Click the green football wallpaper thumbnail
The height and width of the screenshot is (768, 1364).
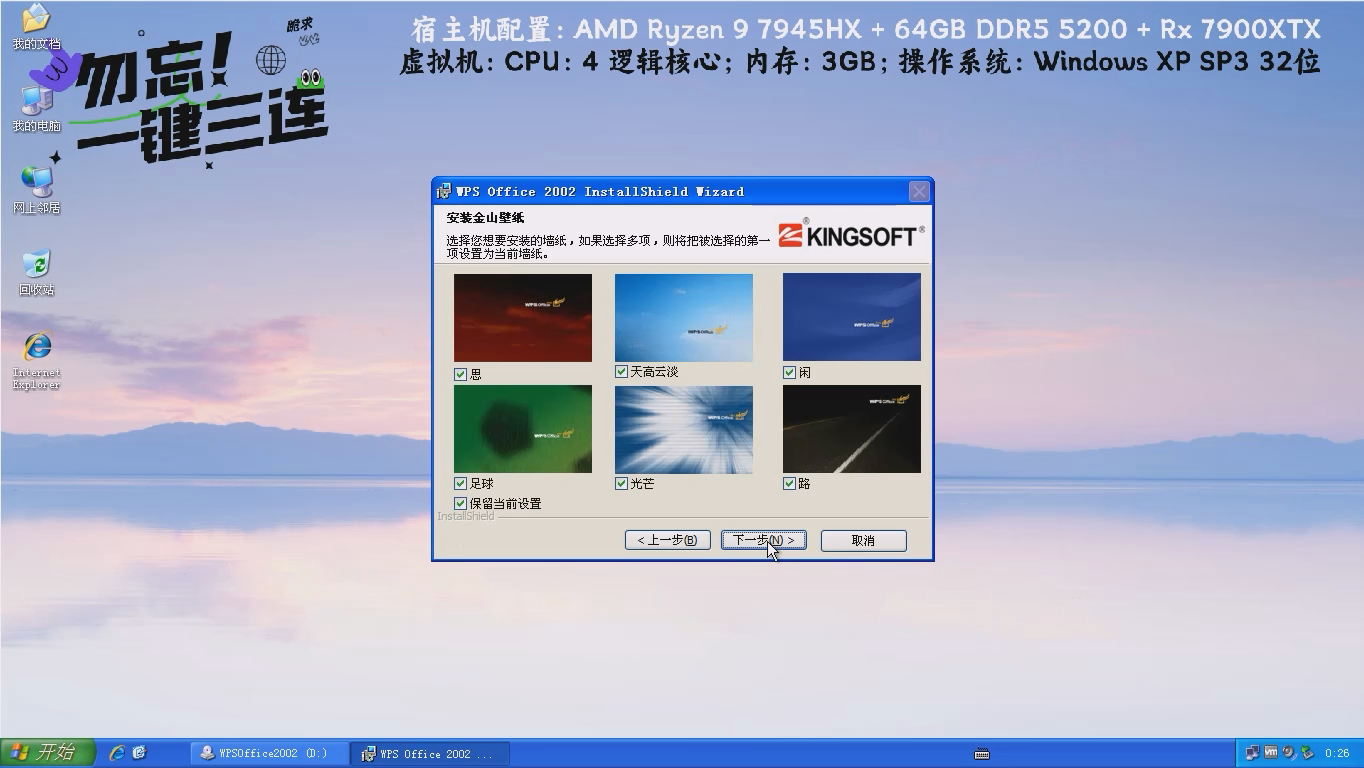[x=523, y=429]
